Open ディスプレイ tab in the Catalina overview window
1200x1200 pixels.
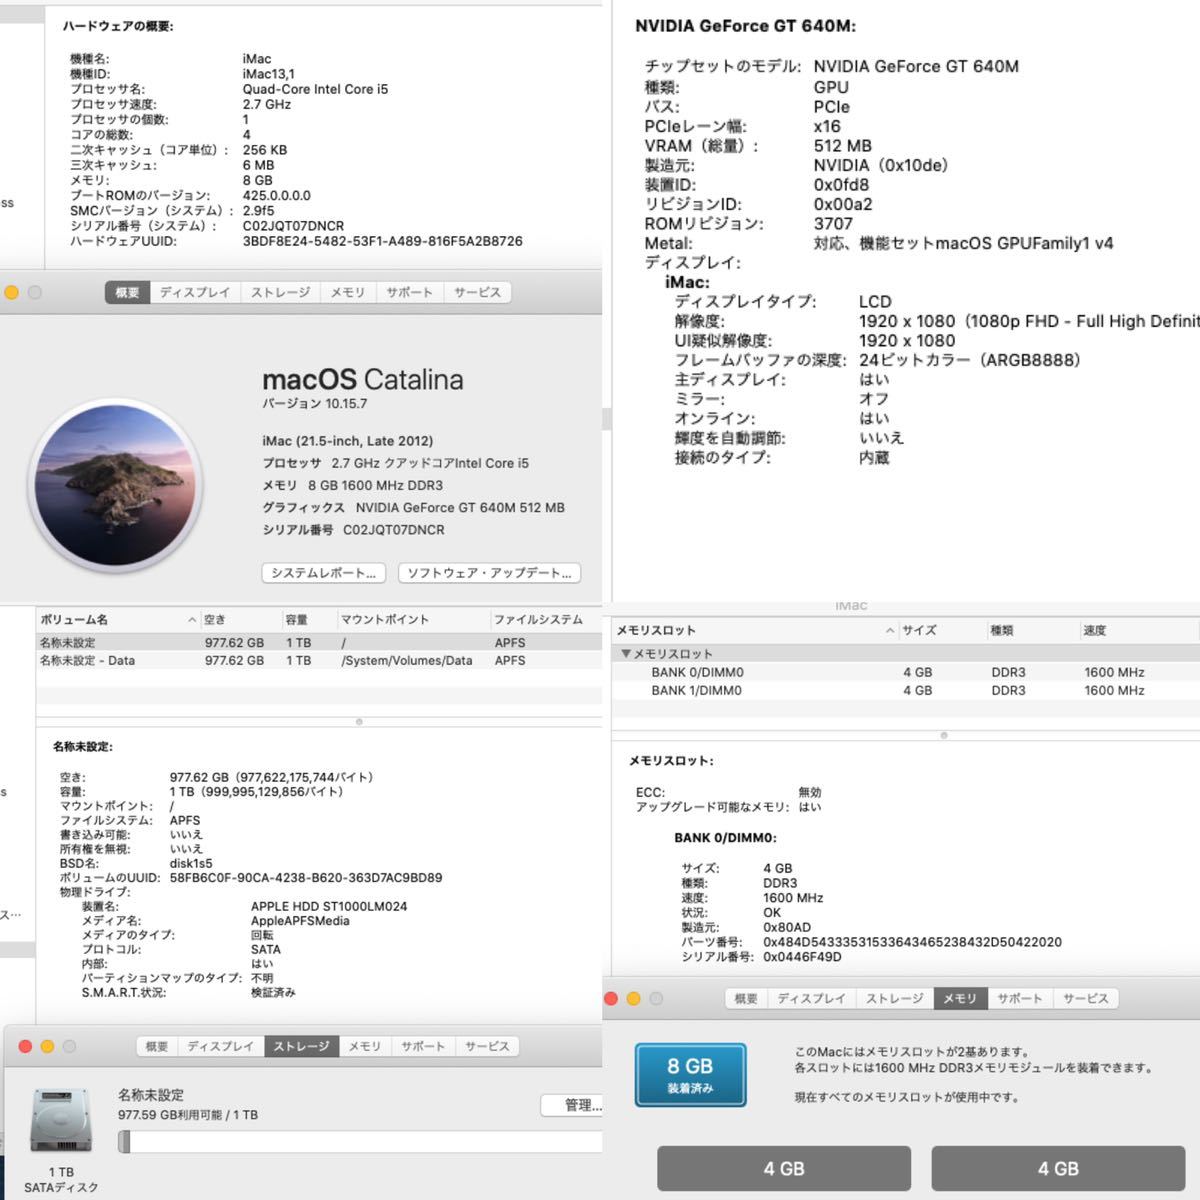tap(195, 292)
